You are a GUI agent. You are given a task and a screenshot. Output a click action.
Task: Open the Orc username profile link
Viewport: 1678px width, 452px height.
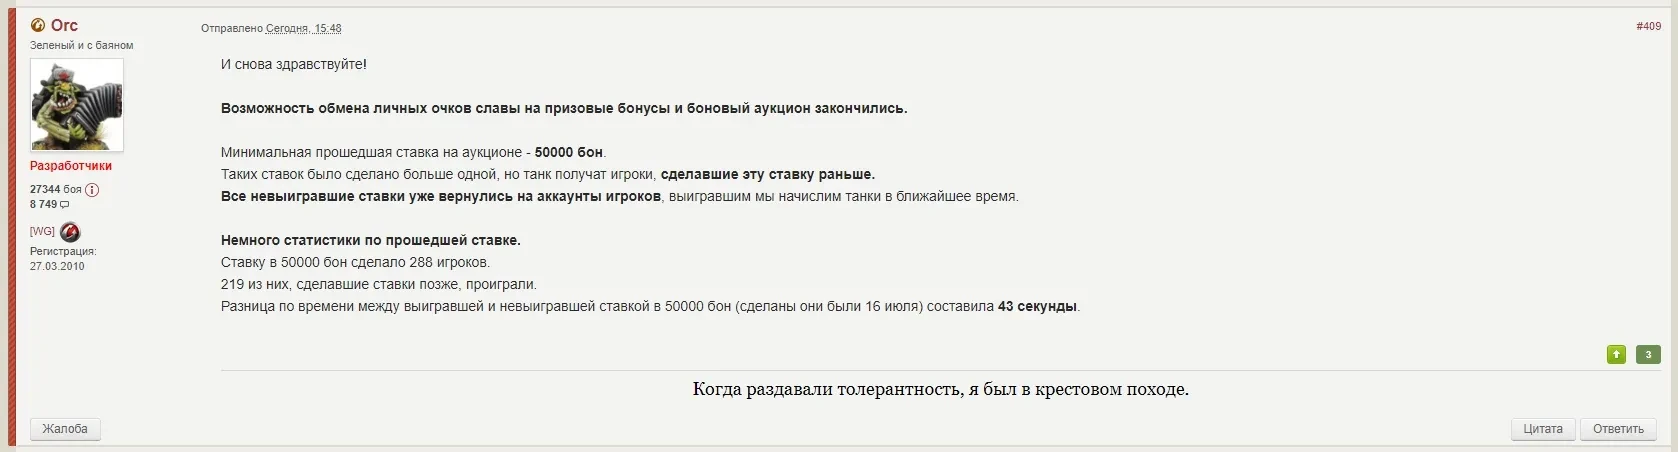coord(64,25)
